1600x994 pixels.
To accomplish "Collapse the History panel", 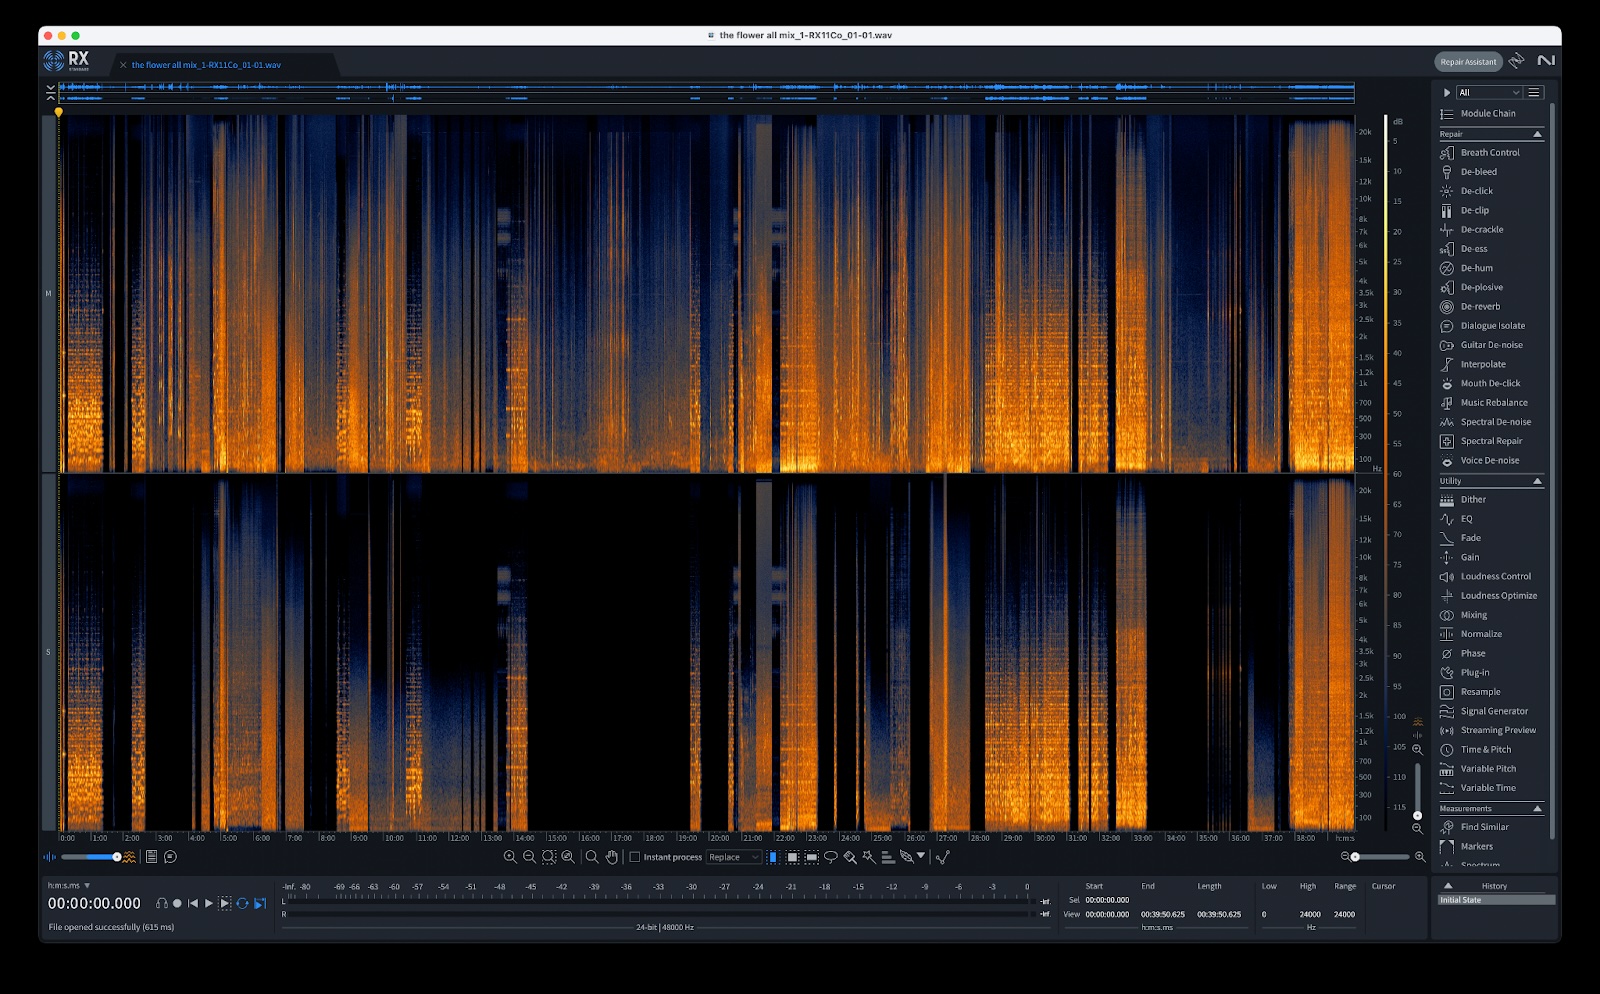I will [1448, 885].
